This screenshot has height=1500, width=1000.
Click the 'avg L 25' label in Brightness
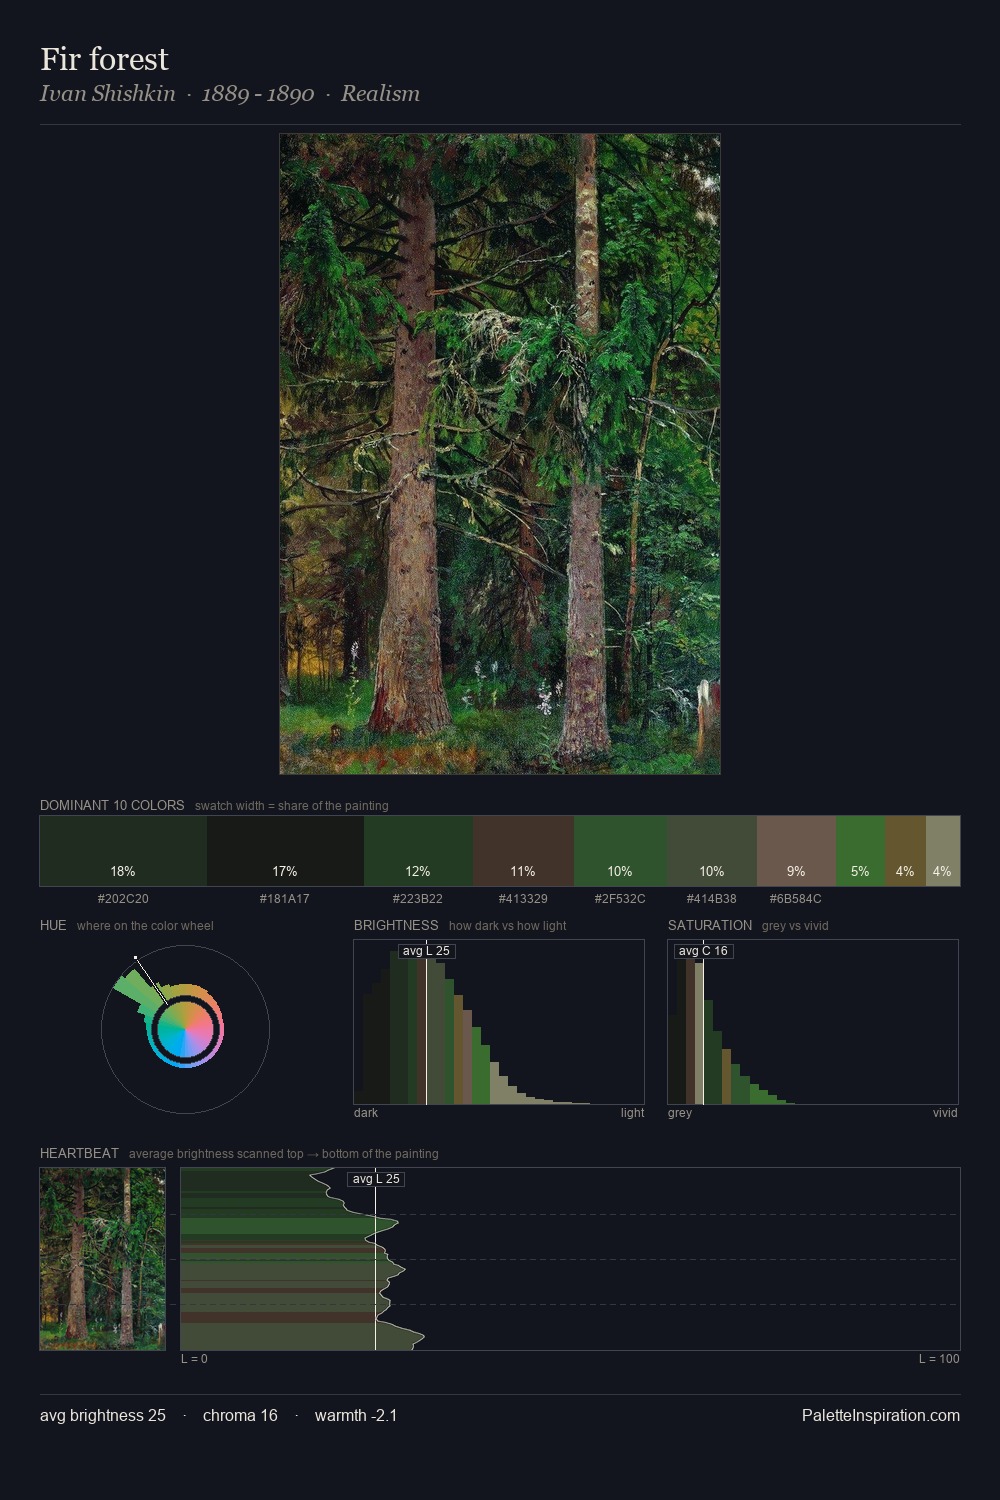(427, 951)
